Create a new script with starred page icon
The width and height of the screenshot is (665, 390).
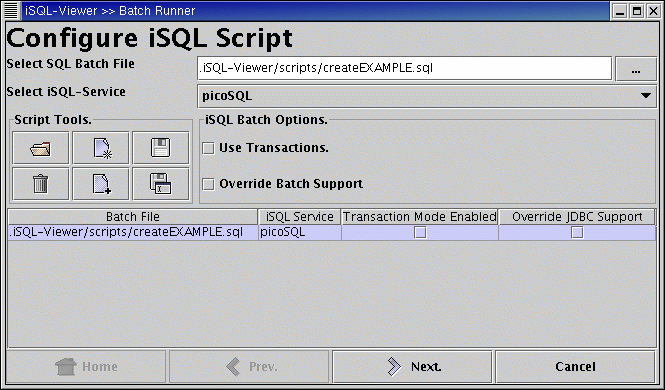click(101, 148)
